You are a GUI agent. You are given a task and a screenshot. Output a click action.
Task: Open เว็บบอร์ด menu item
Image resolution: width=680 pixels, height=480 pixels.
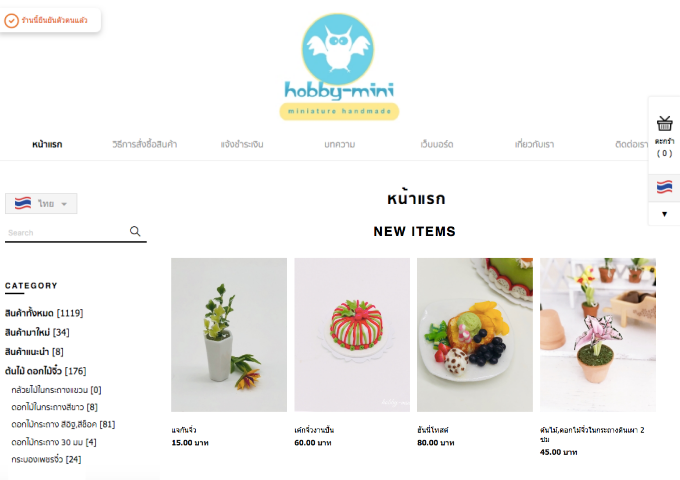(437, 144)
